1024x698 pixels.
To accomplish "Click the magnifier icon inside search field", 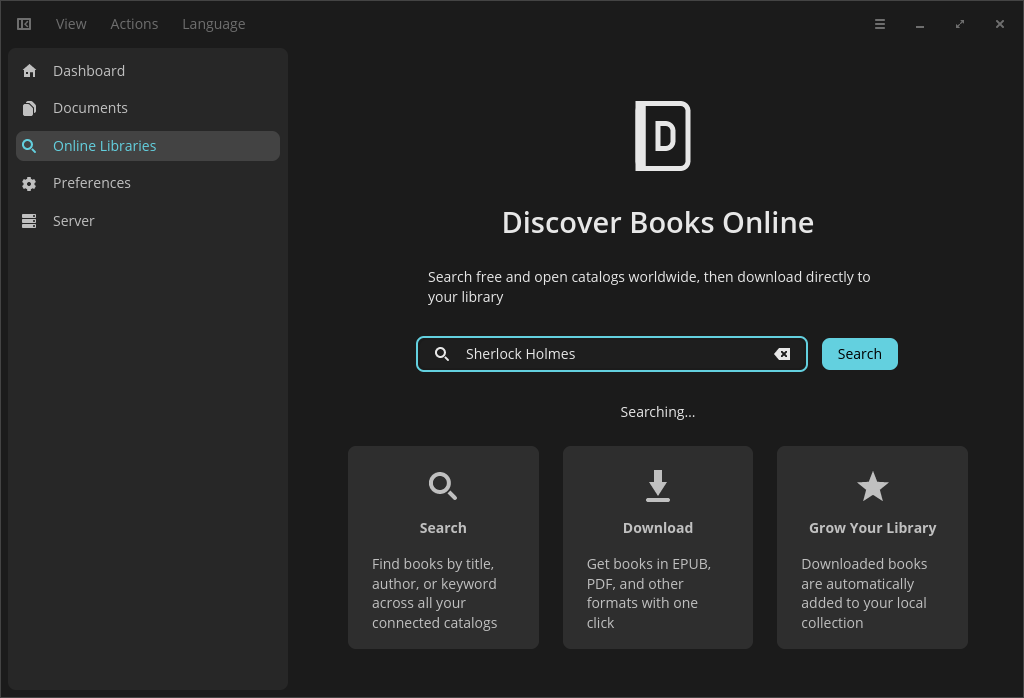I will (x=442, y=354).
